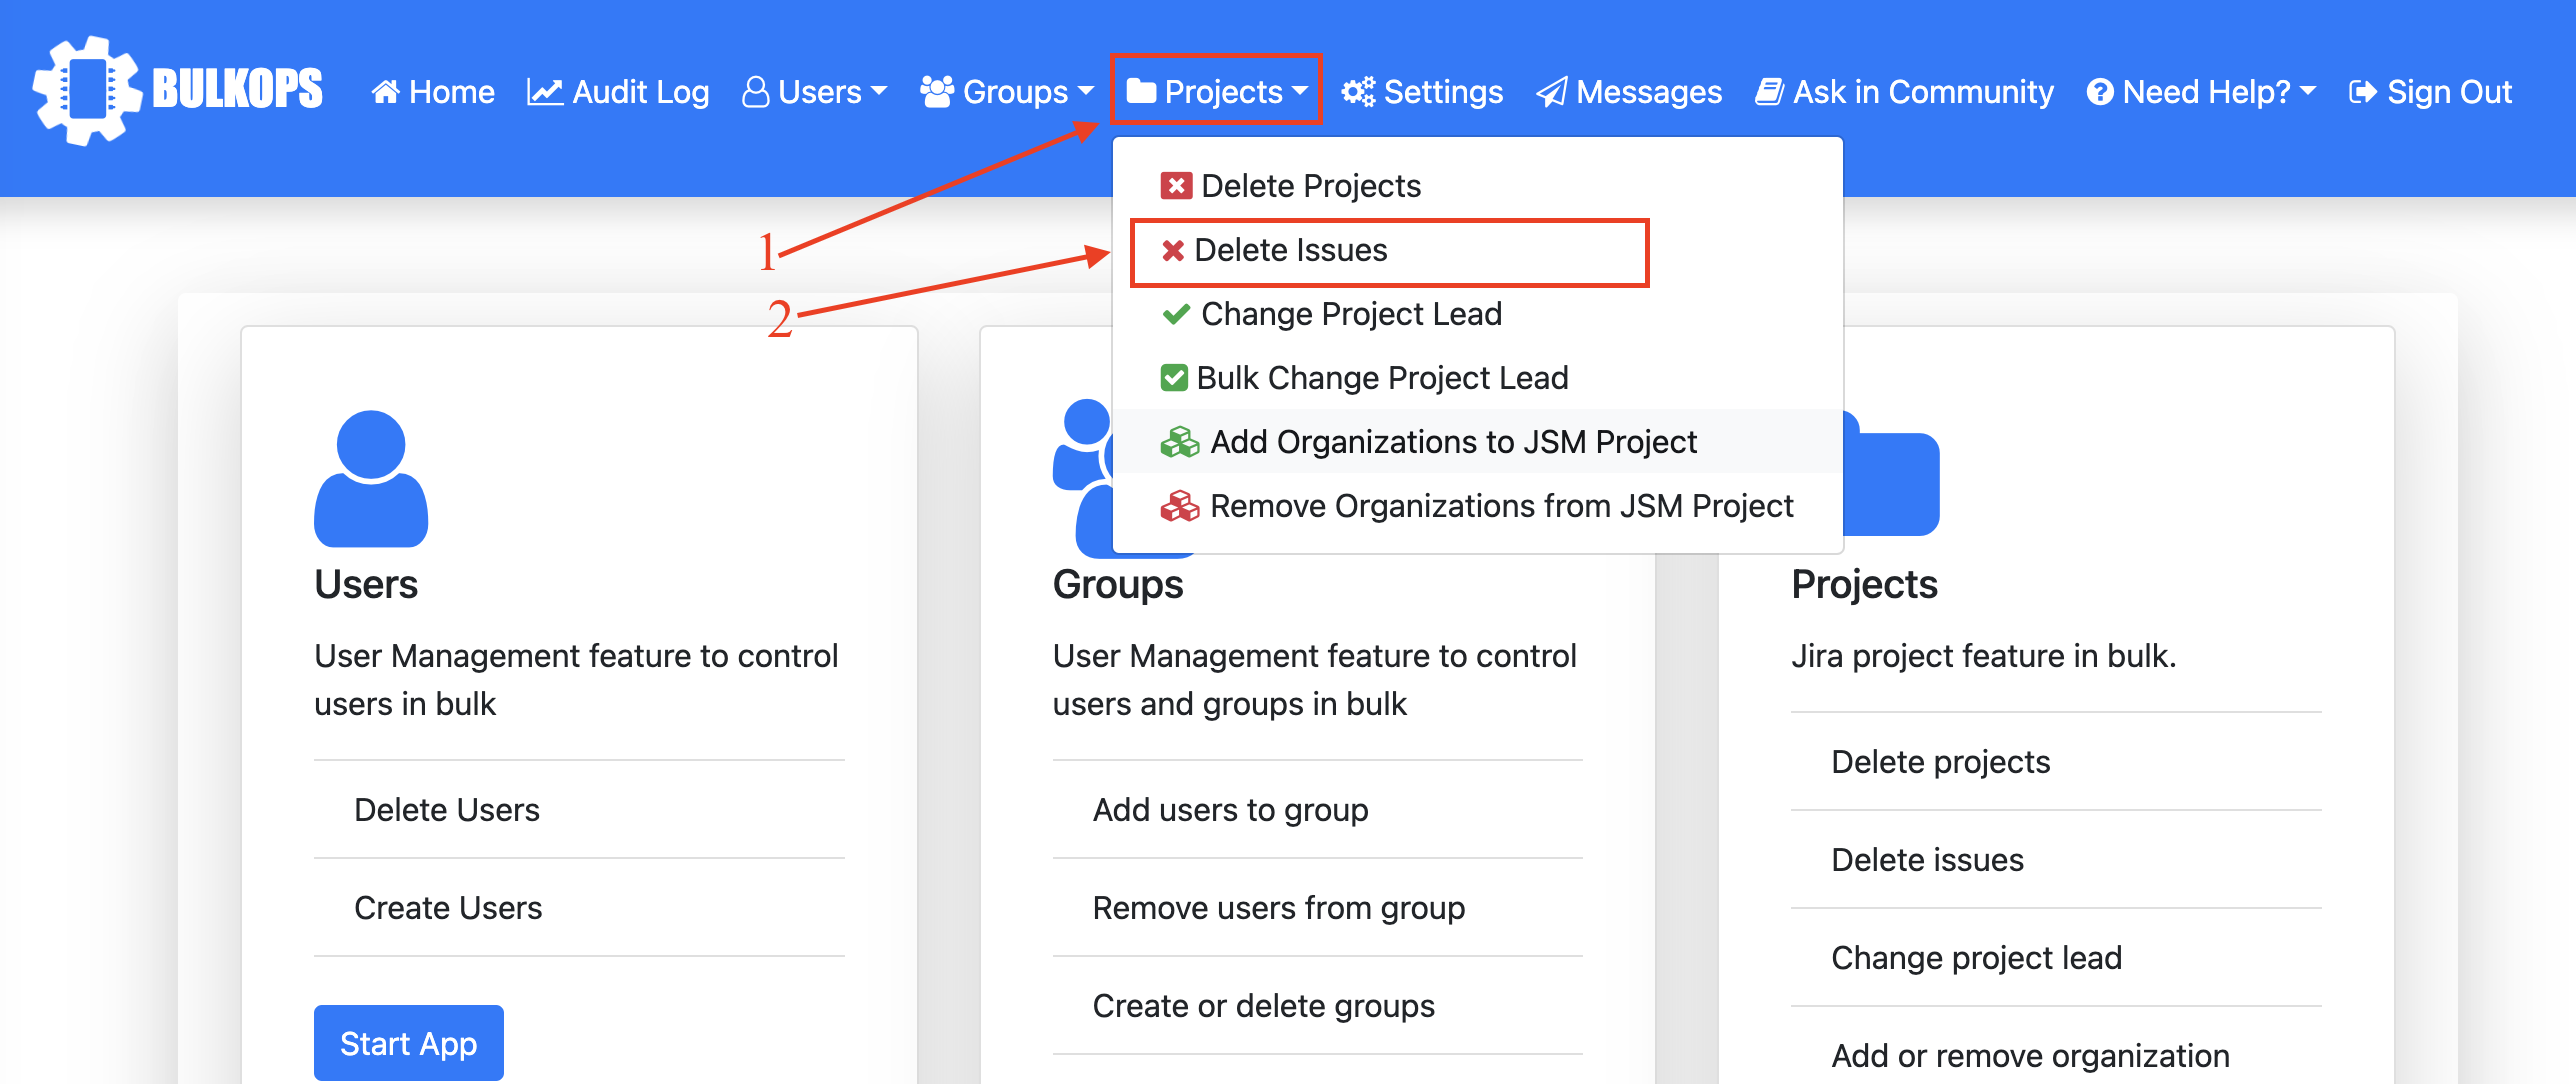Go to the Home link
The image size is (2576, 1084).
[x=433, y=92]
